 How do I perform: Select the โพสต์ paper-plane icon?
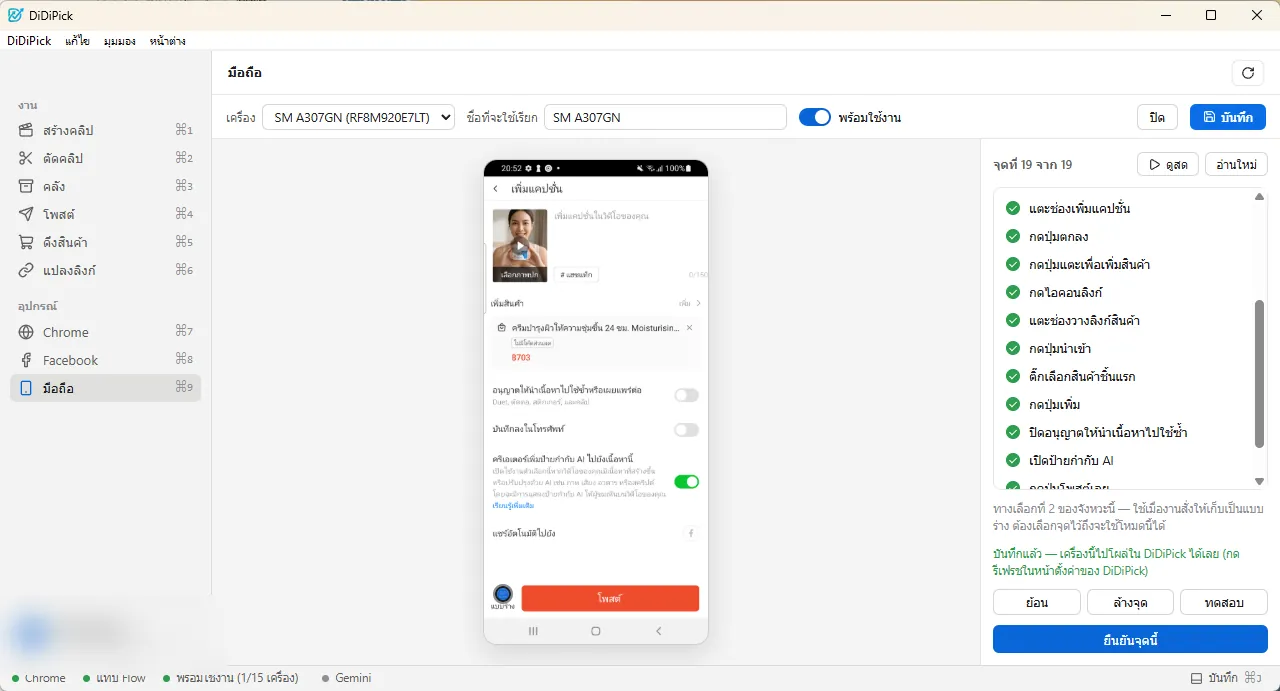point(26,214)
